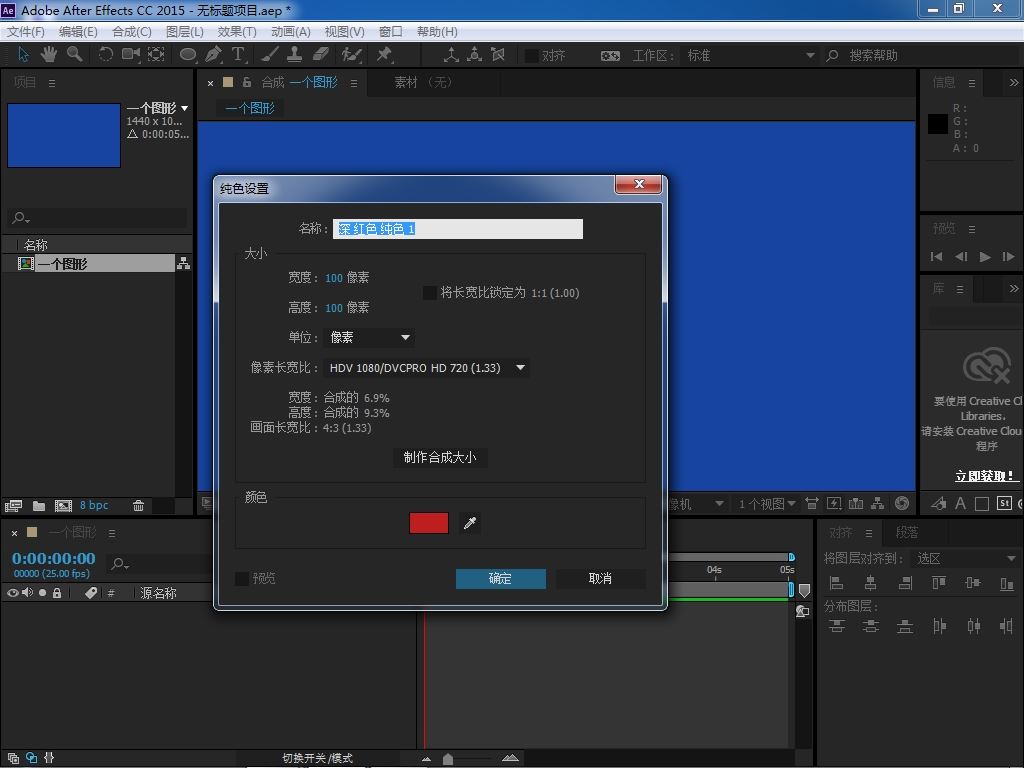Select the Ellipse shape tool

click(187, 55)
